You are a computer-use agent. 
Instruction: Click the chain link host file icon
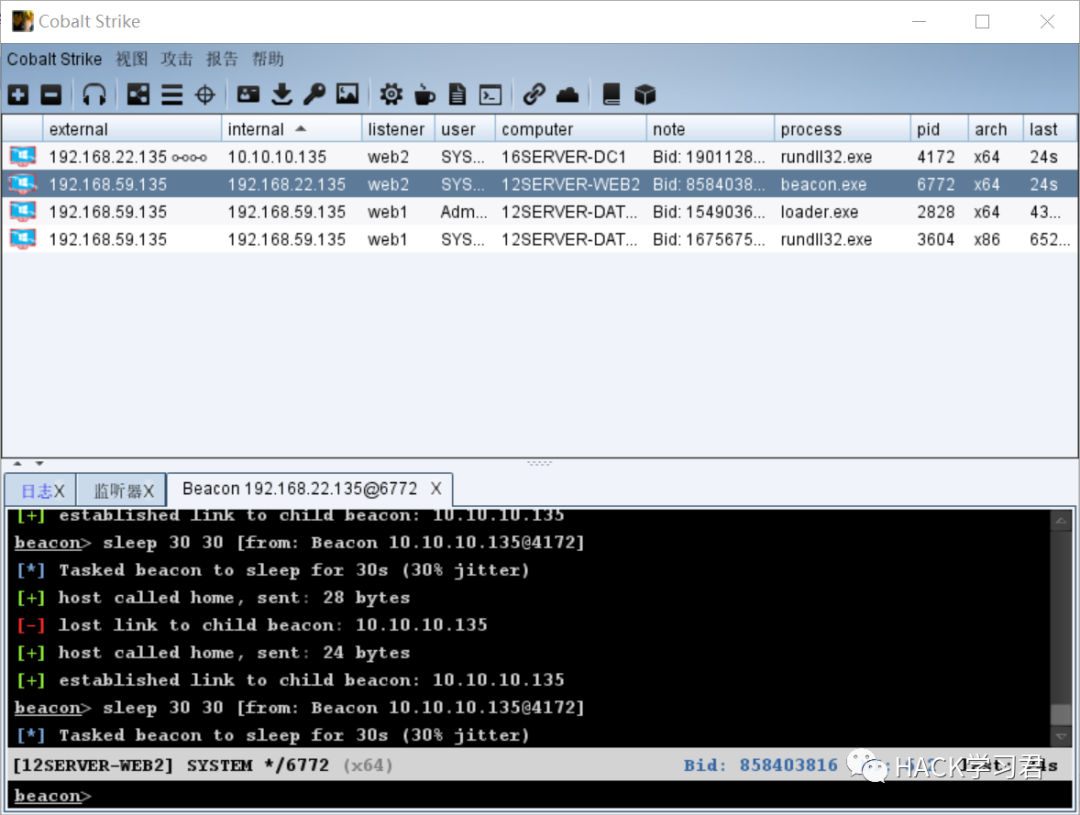click(x=534, y=94)
